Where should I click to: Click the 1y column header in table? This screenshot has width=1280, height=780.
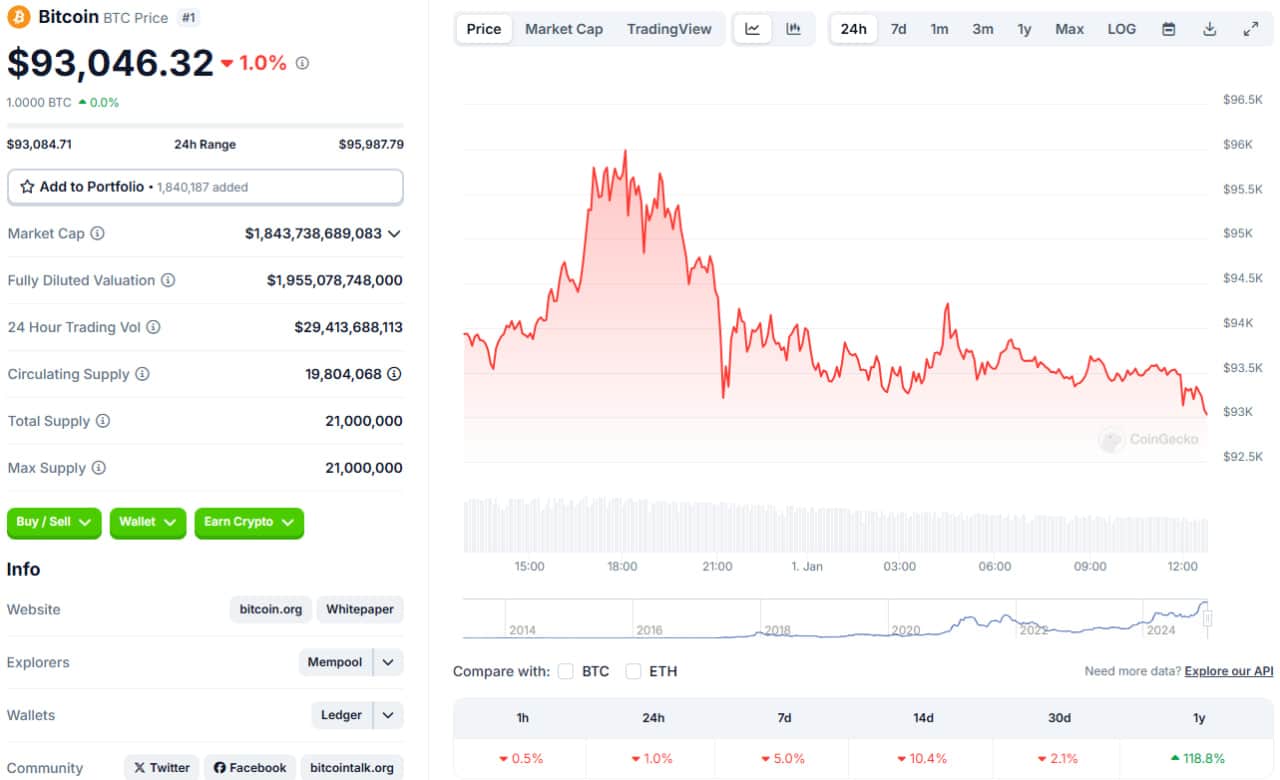point(1199,718)
